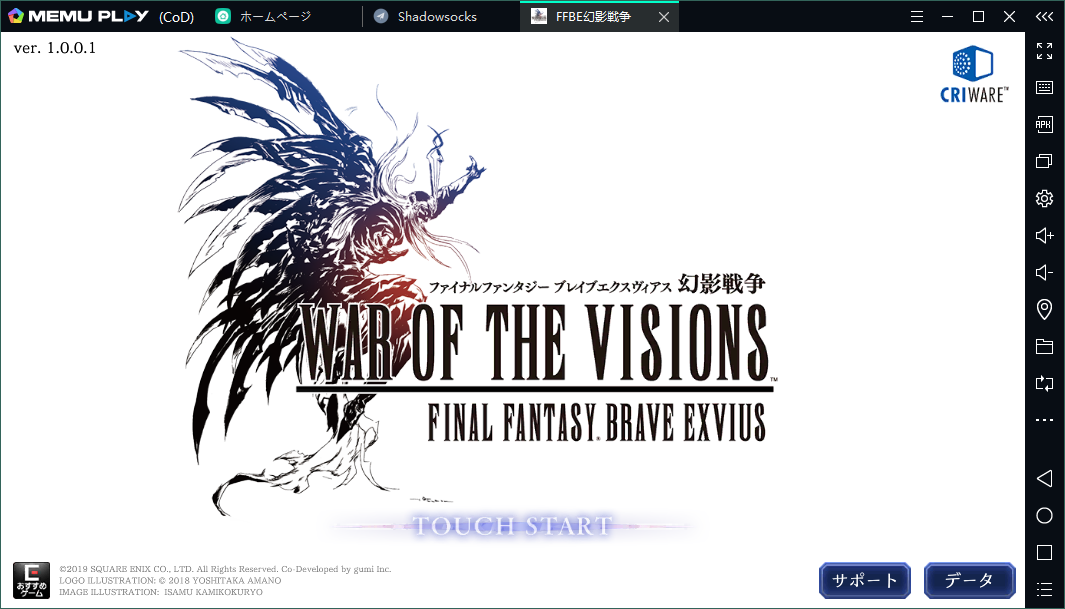Click the サポート button
Viewport: 1065px width, 609px height.
tap(864, 580)
